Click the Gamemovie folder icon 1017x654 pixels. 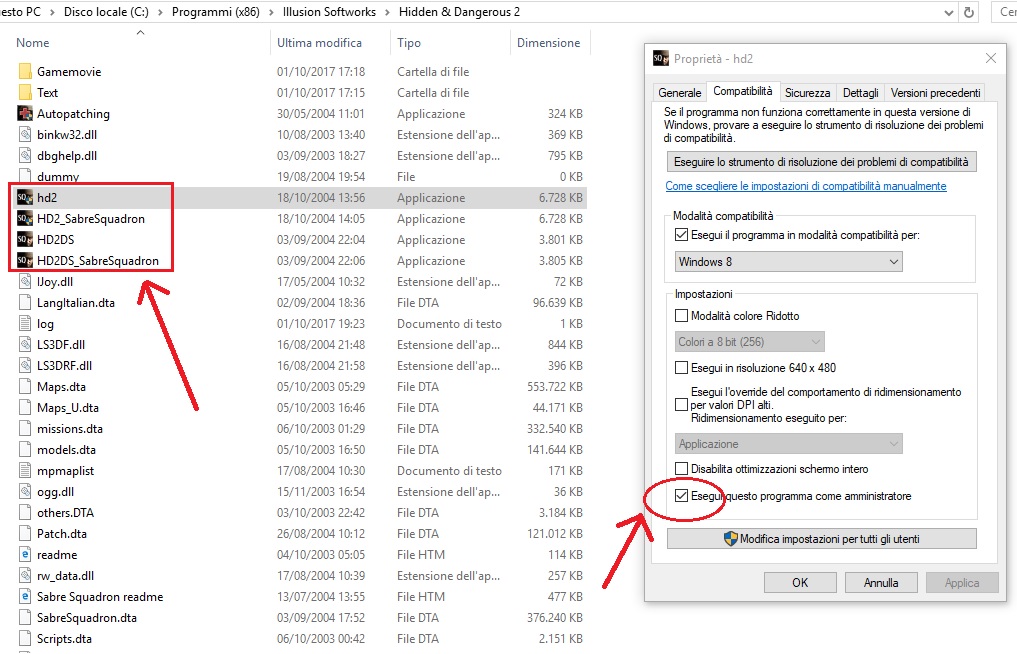25,72
